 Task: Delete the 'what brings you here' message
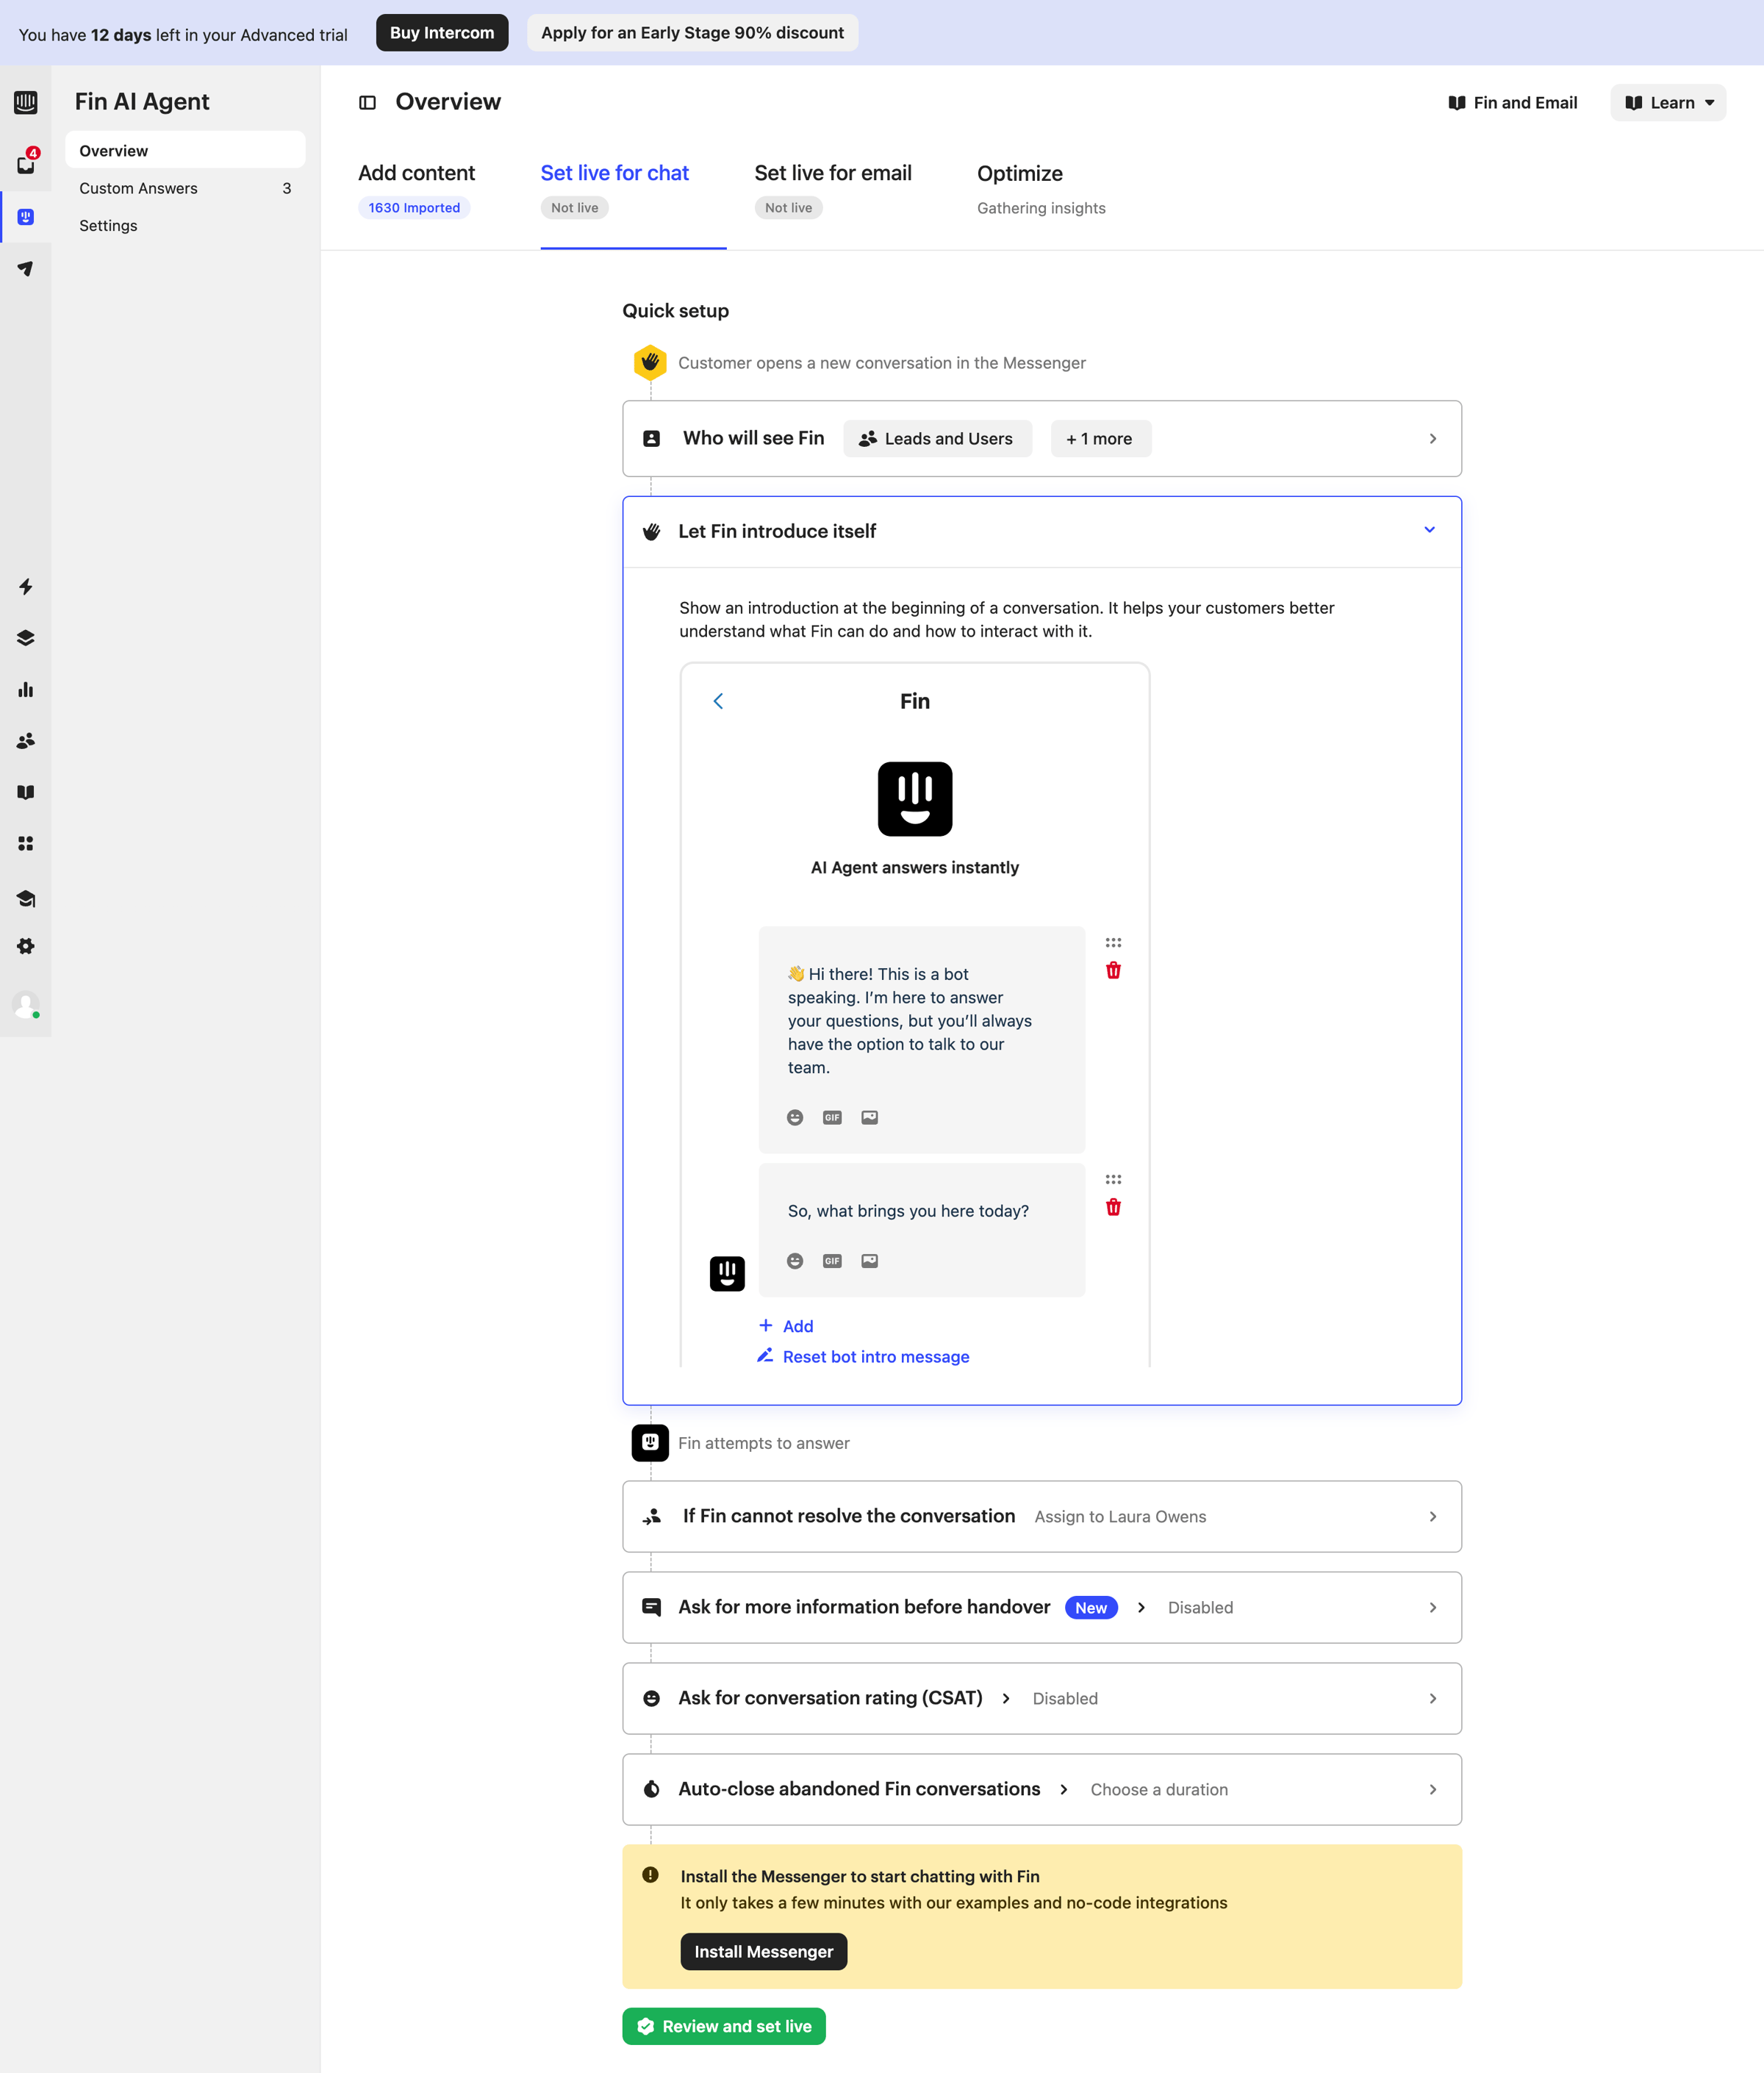tap(1113, 1207)
